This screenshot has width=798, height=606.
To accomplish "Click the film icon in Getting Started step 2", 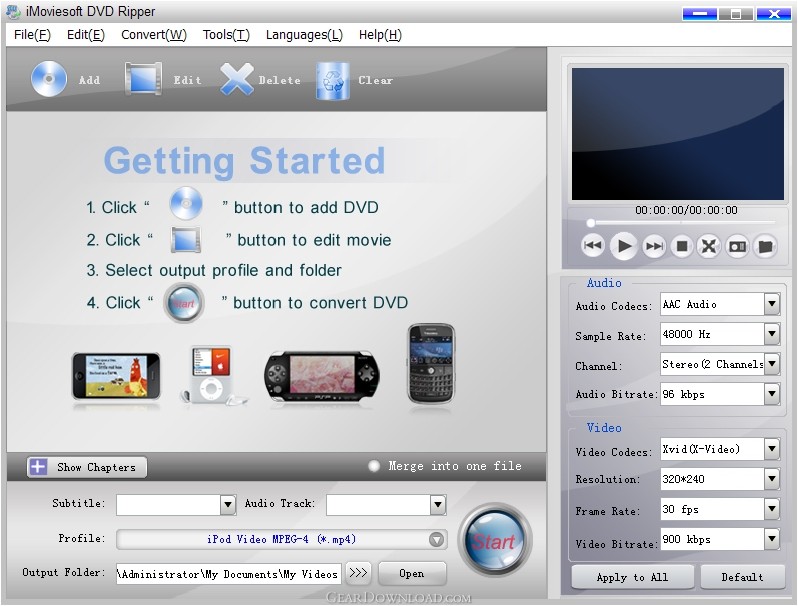I will pyautogui.click(x=186, y=240).
